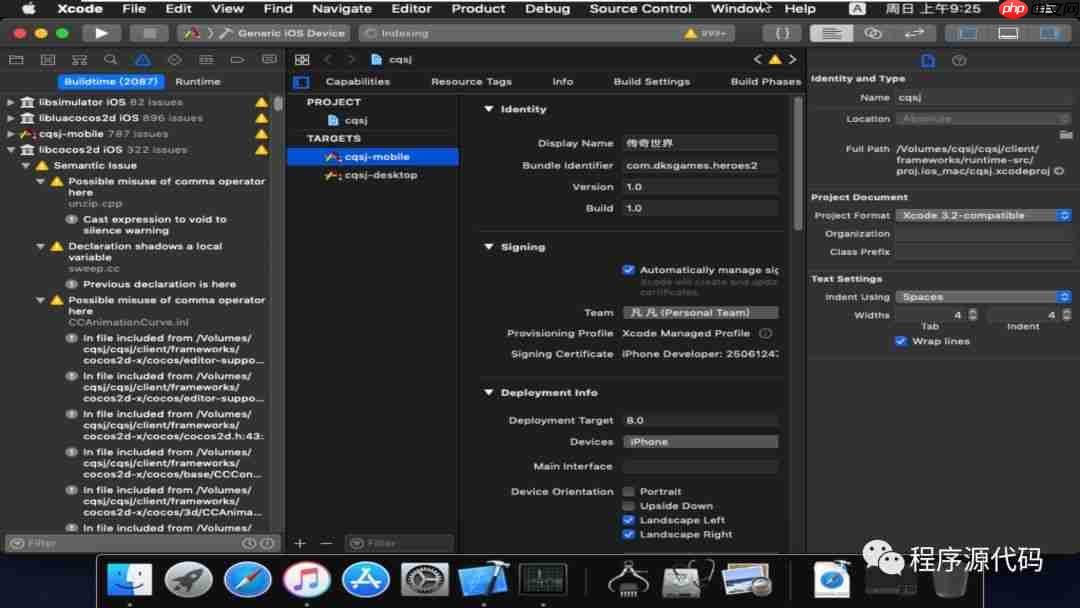Switch to the Capabilities tab
This screenshot has width=1080, height=608.
pyautogui.click(x=357, y=81)
